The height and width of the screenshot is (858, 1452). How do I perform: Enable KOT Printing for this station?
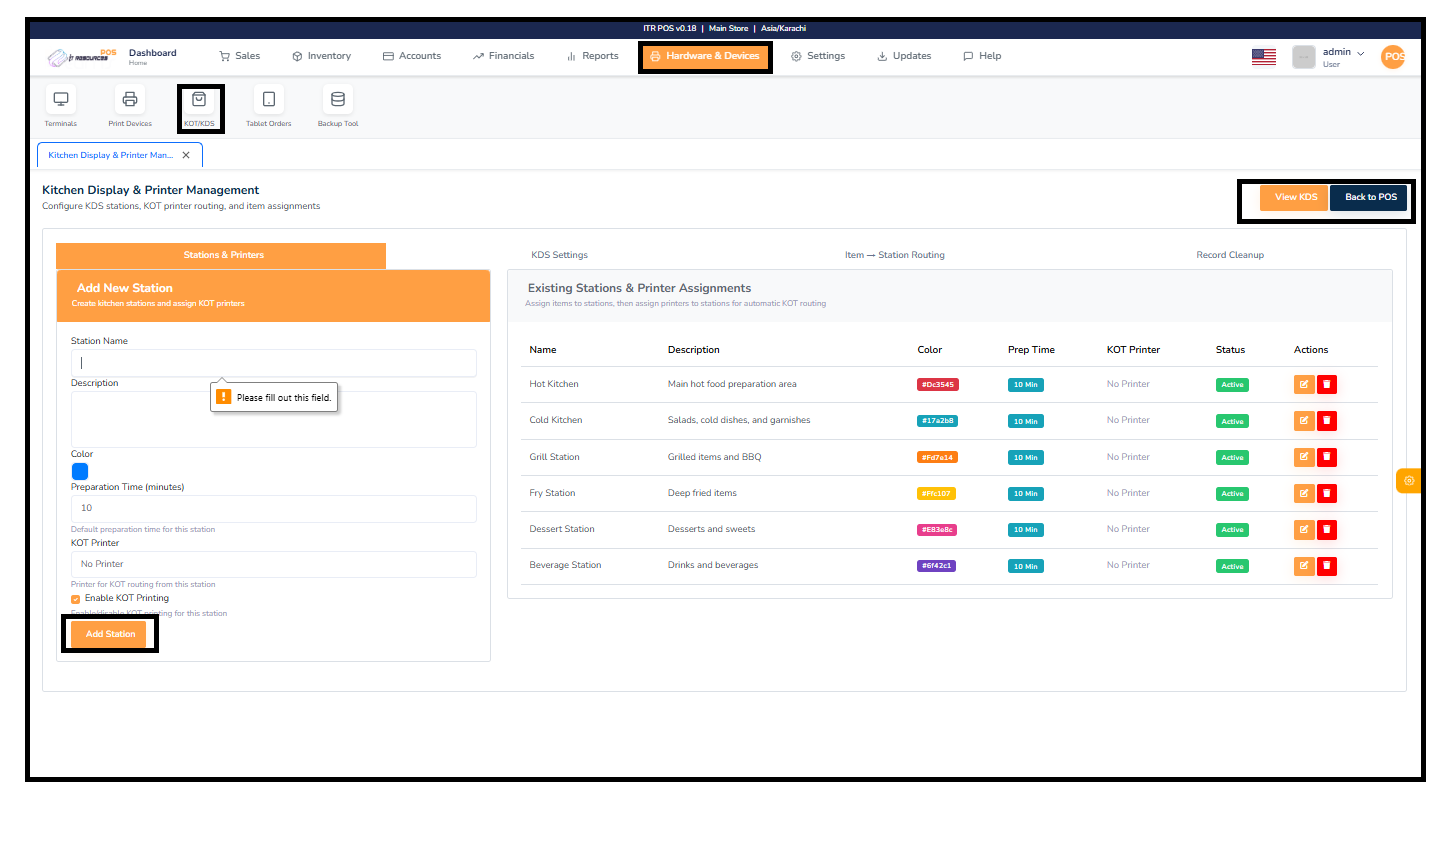click(75, 597)
